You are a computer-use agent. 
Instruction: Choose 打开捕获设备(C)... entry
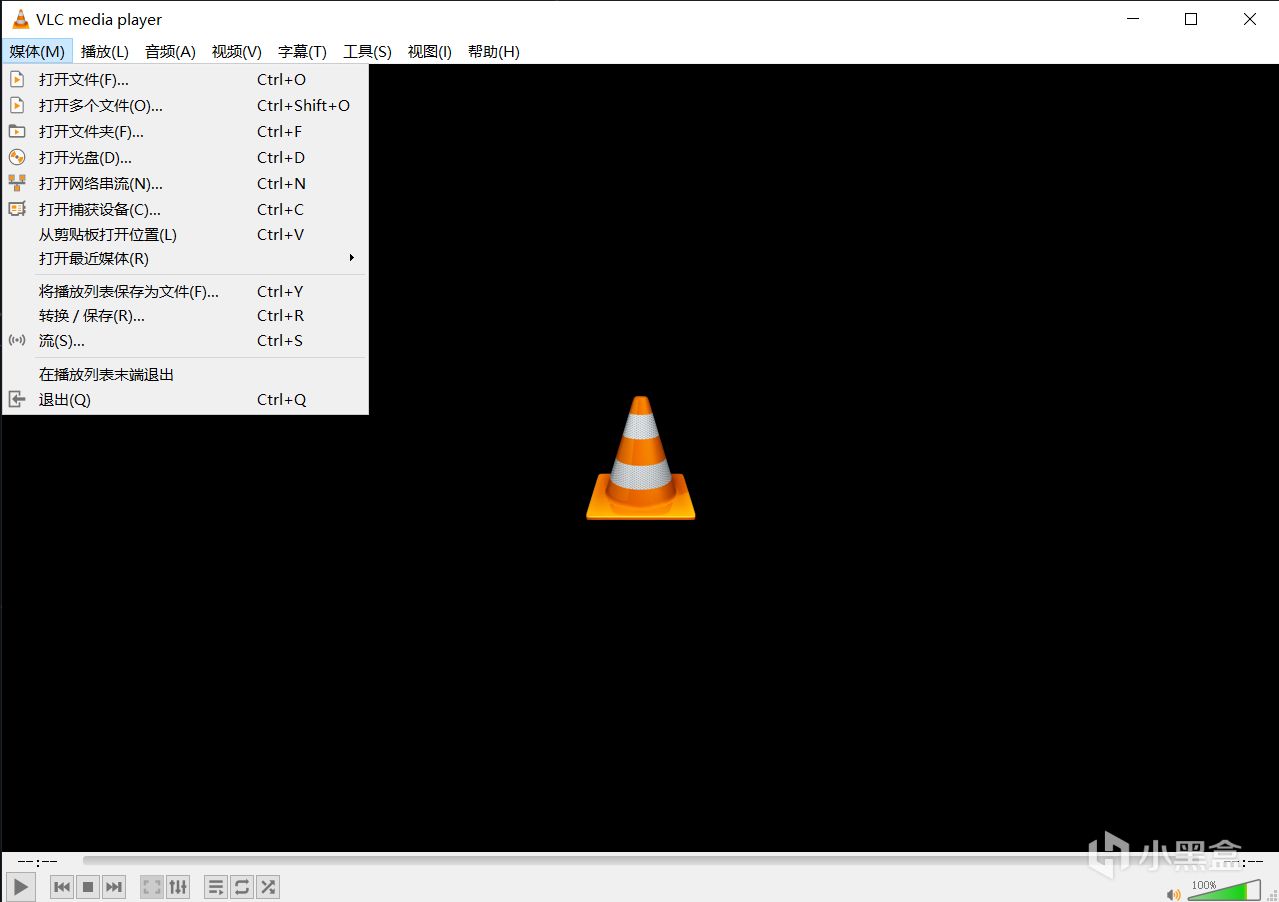[x=185, y=209]
